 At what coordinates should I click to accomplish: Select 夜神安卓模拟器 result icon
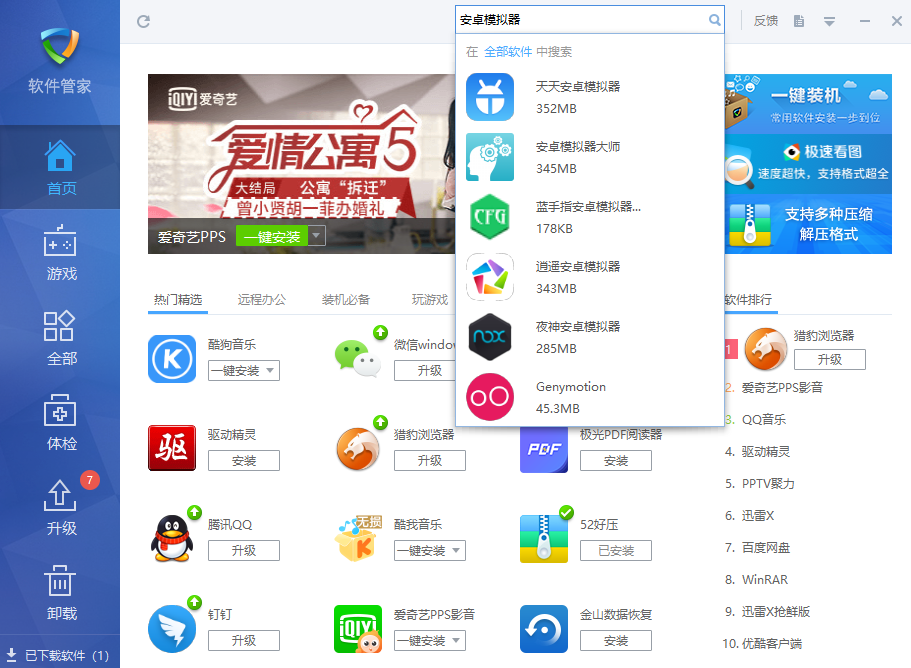pyautogui.click(x=490, y=337)
